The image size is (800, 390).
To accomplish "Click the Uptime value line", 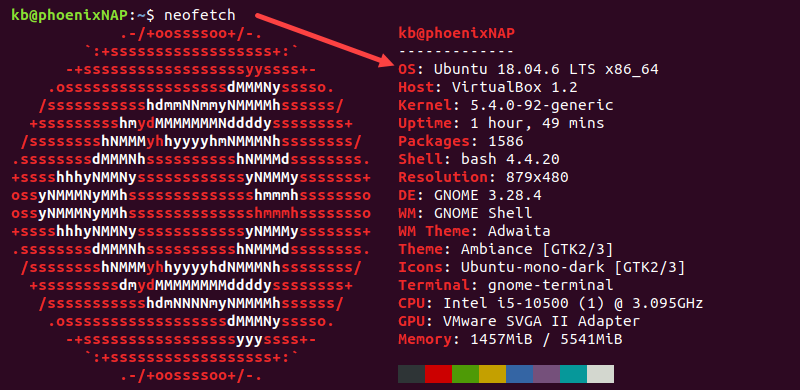I will pos(501,123).
